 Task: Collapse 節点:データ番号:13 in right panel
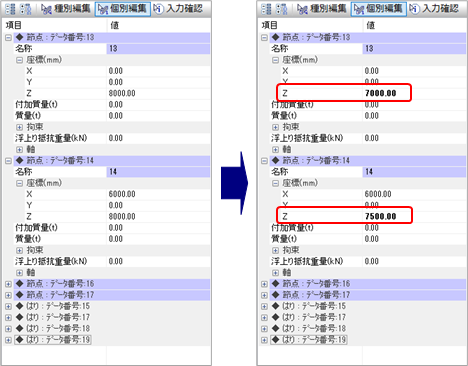(264, 38)
